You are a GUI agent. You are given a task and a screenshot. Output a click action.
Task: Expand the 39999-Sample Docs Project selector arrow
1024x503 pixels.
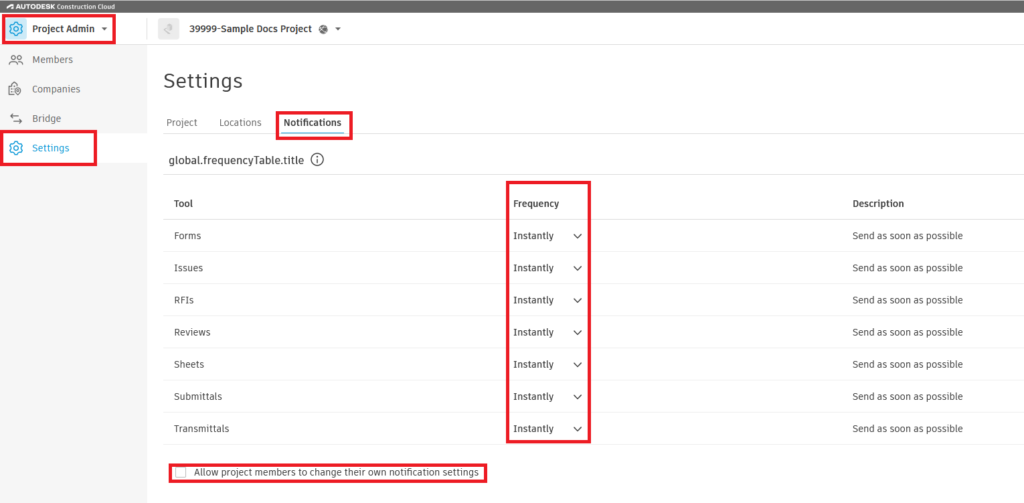click(x=338, y=29)
